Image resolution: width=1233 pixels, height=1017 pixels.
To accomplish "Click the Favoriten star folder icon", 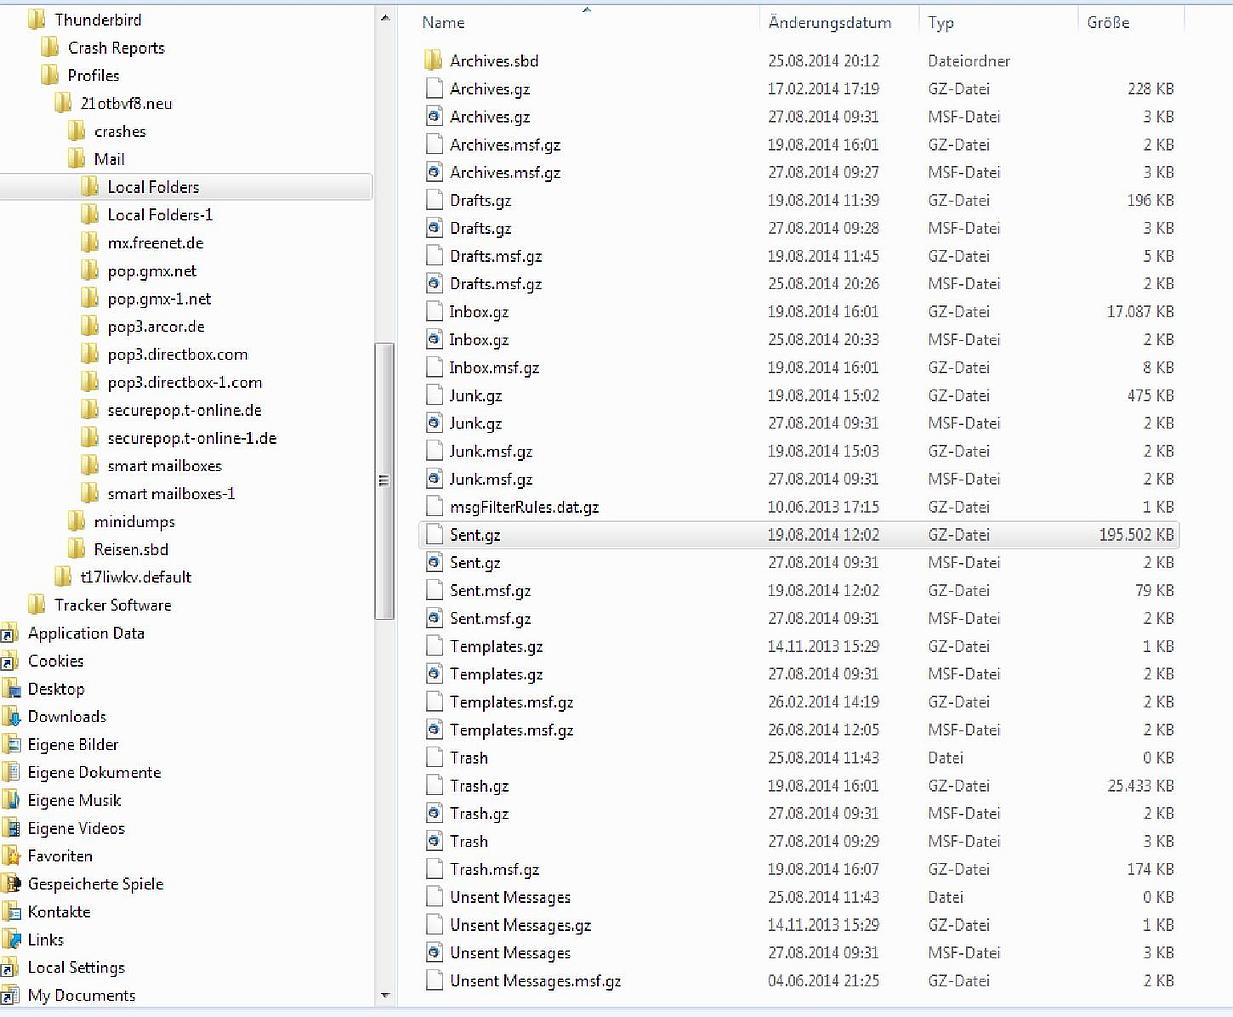I will pos(11,856).
